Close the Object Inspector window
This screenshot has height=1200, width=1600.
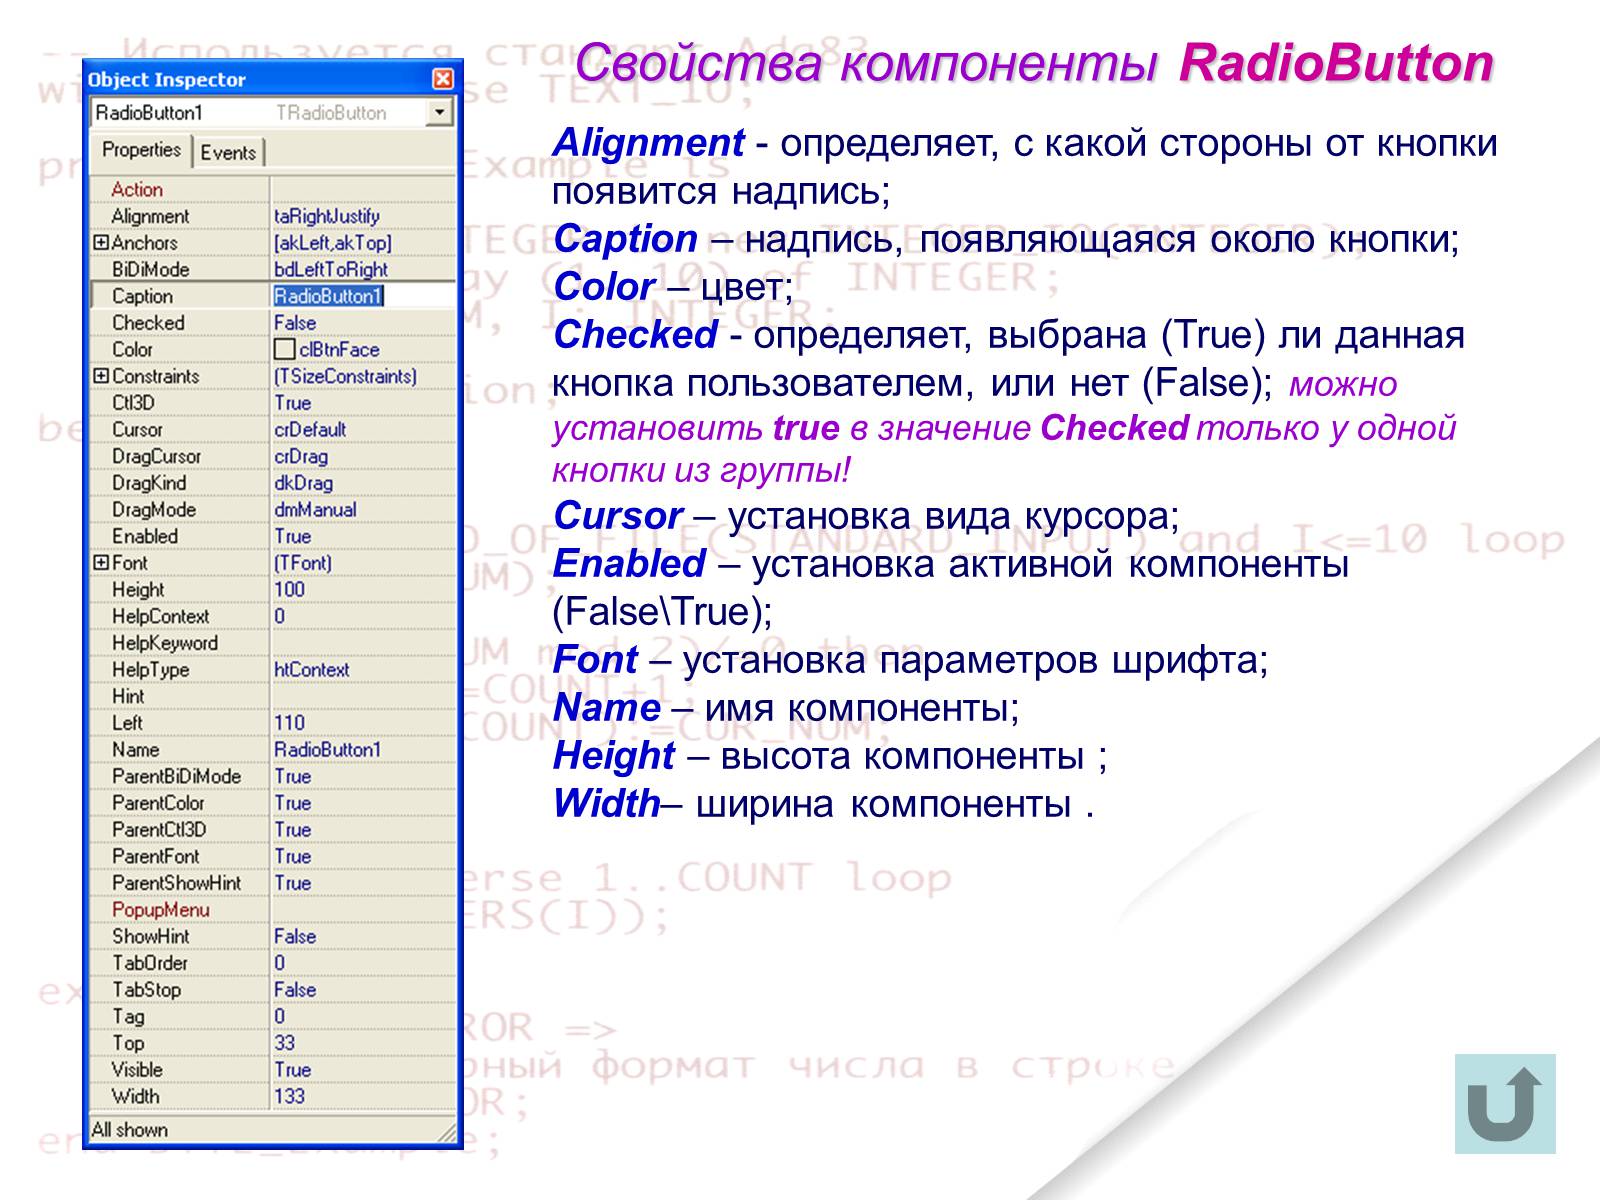pyautogui.click(x=442, y=79)
